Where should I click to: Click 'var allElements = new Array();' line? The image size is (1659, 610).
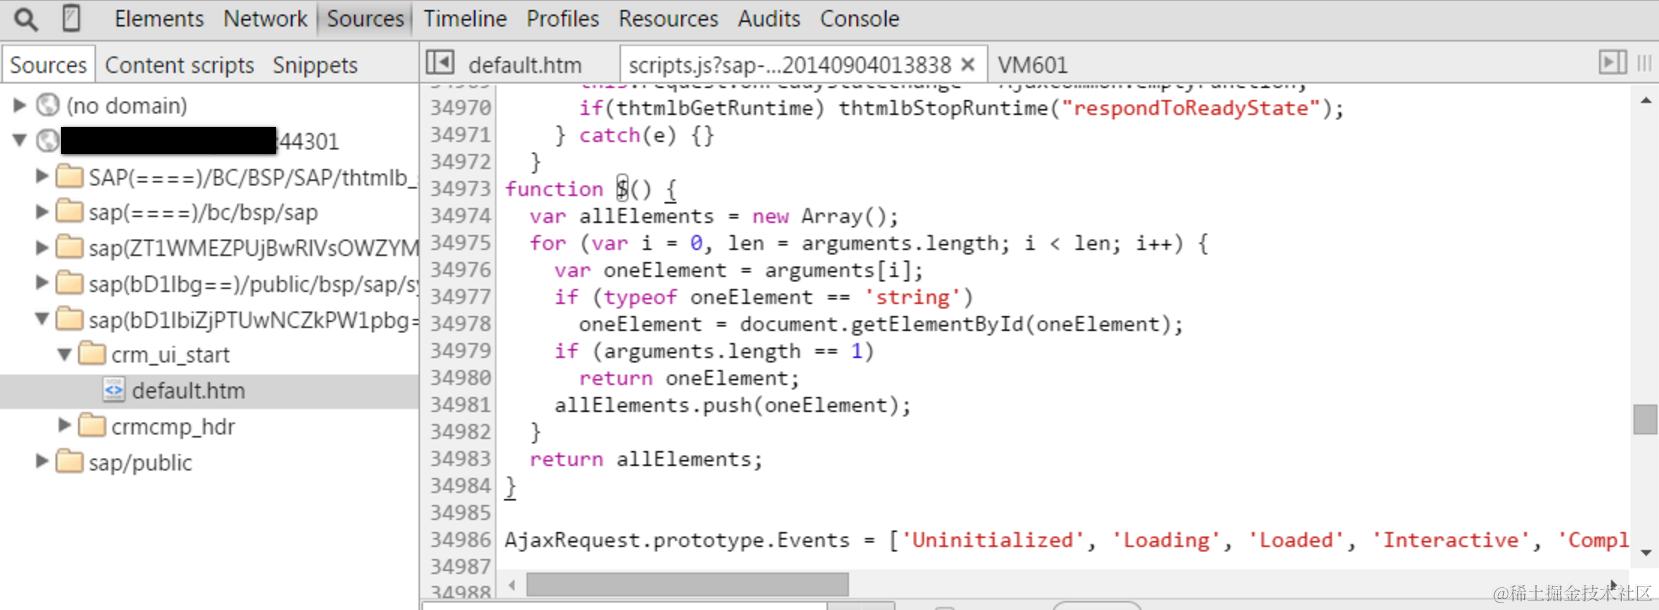point(714,216)
